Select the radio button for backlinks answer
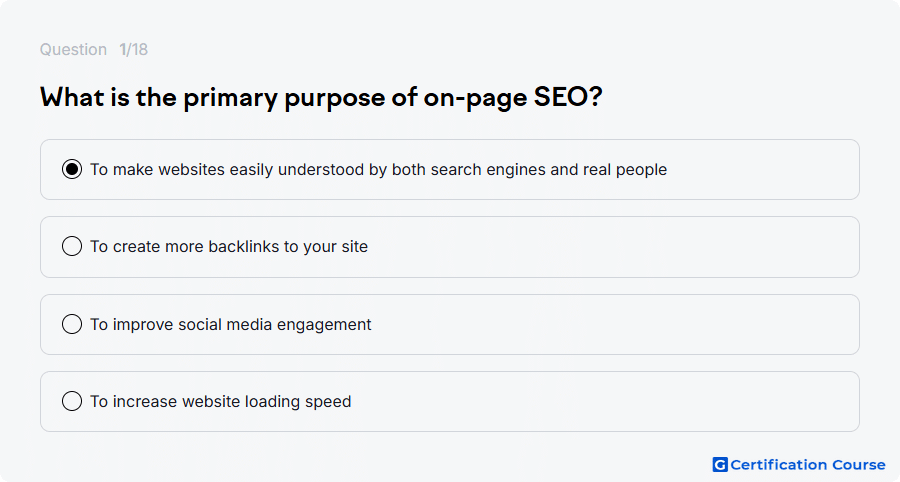Image resolution: width=900 pixels, height=482 pixels. click(x=72, y=246)
